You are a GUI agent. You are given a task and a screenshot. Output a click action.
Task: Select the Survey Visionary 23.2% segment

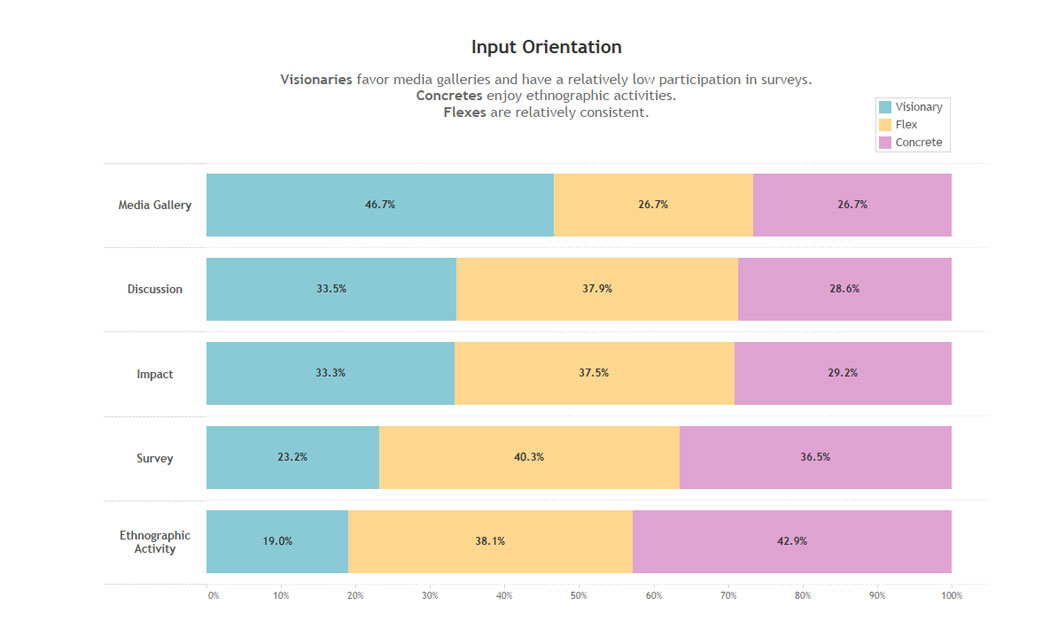292,458
